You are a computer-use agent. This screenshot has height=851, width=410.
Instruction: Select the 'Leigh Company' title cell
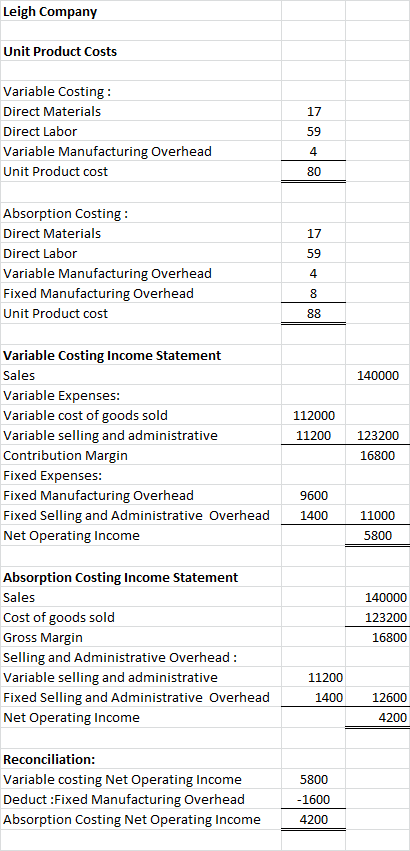tap(50, 12)
